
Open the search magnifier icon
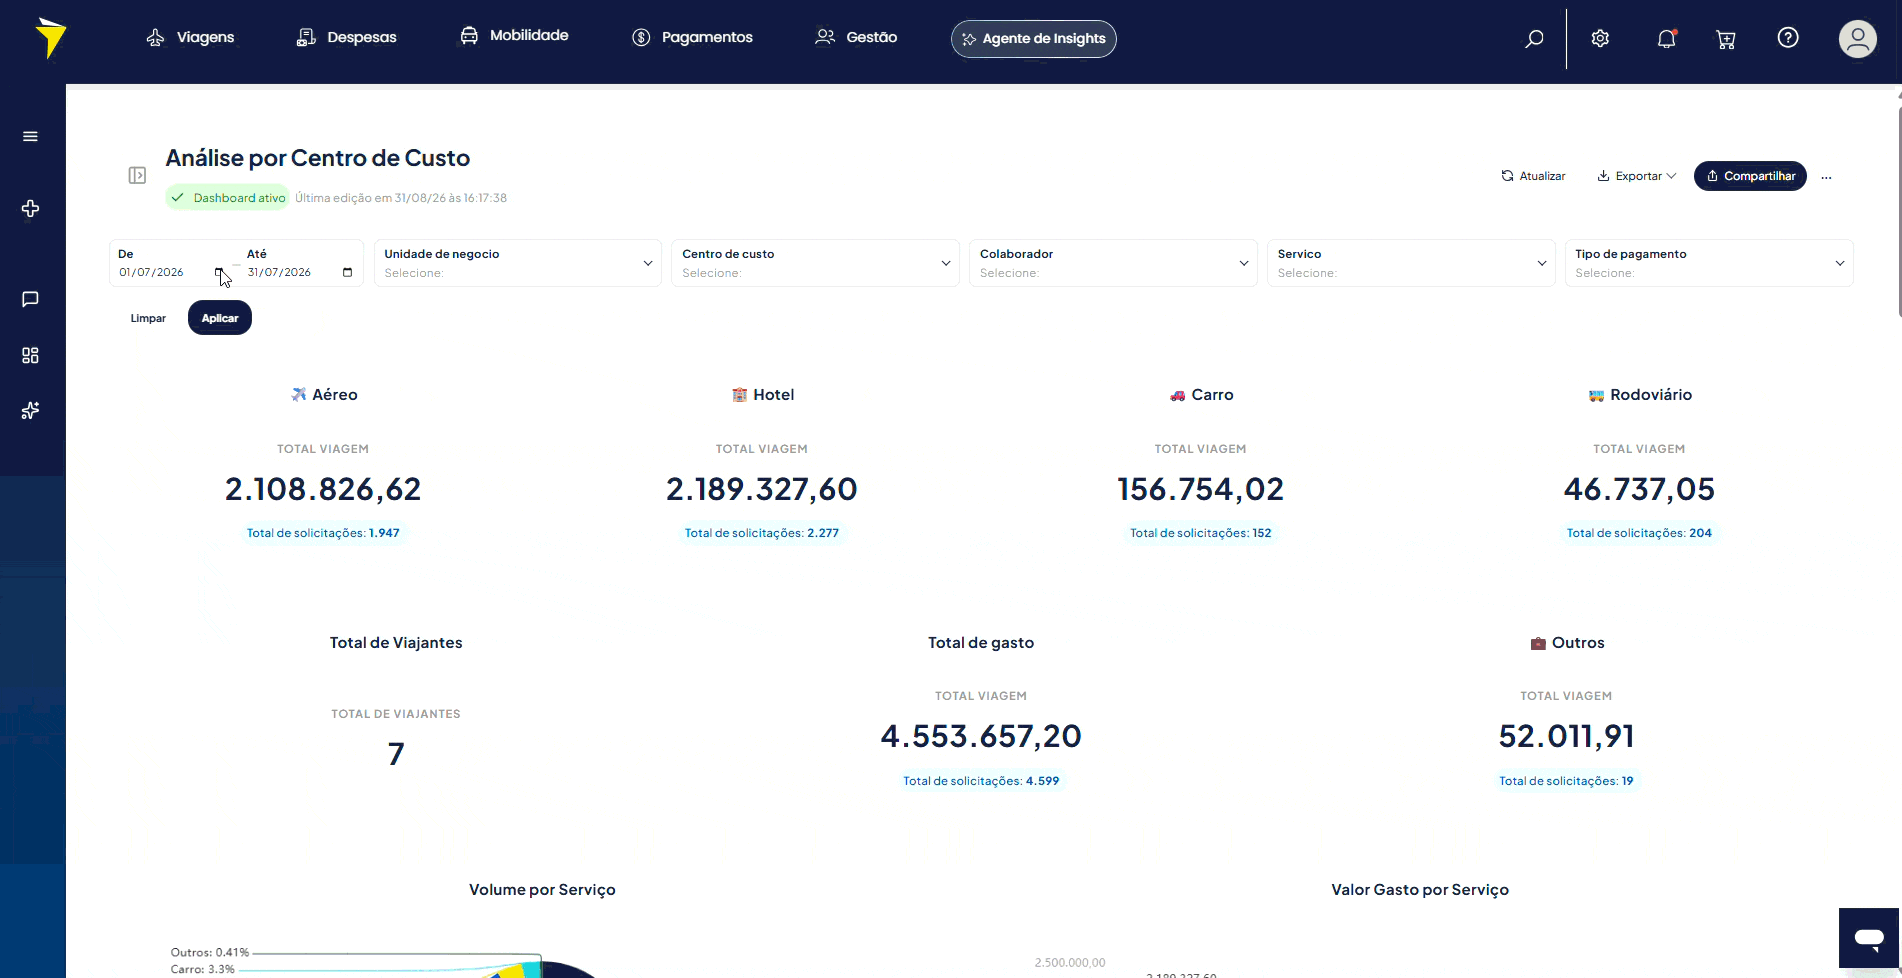click(1534, 39)
